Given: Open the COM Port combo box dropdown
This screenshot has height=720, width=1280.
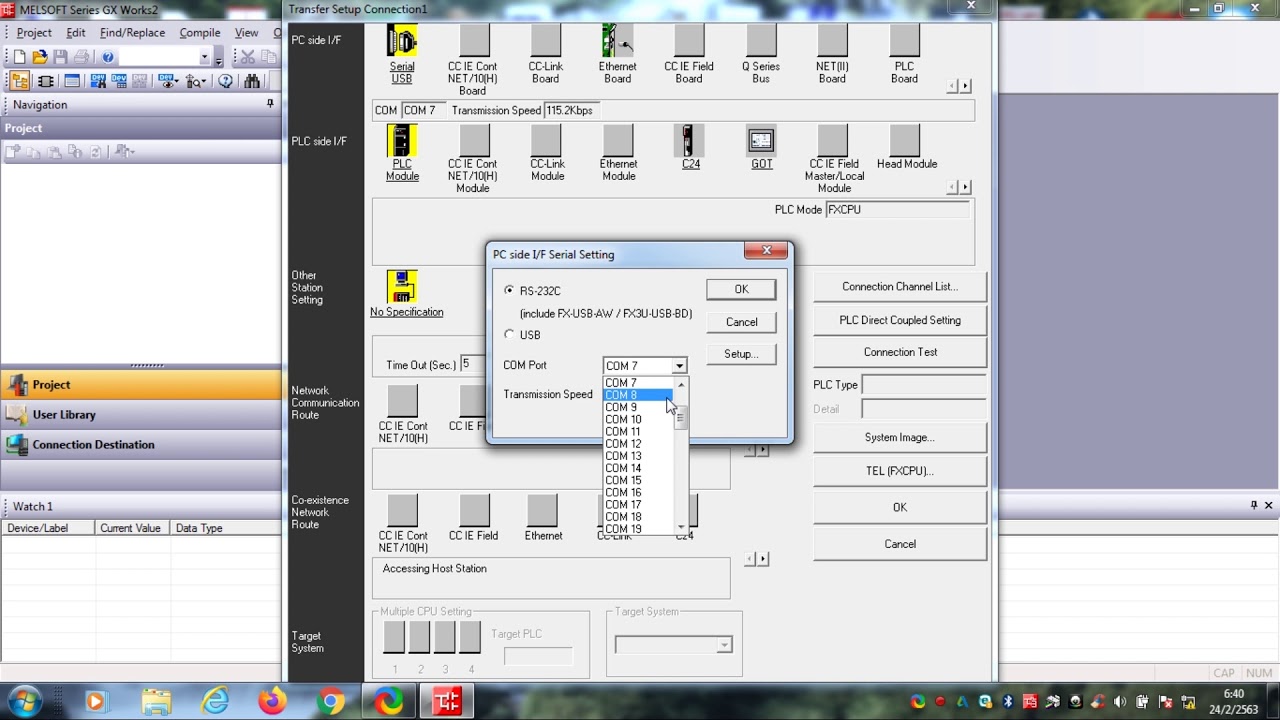Looking at the screenshot, I should (679, 366).
